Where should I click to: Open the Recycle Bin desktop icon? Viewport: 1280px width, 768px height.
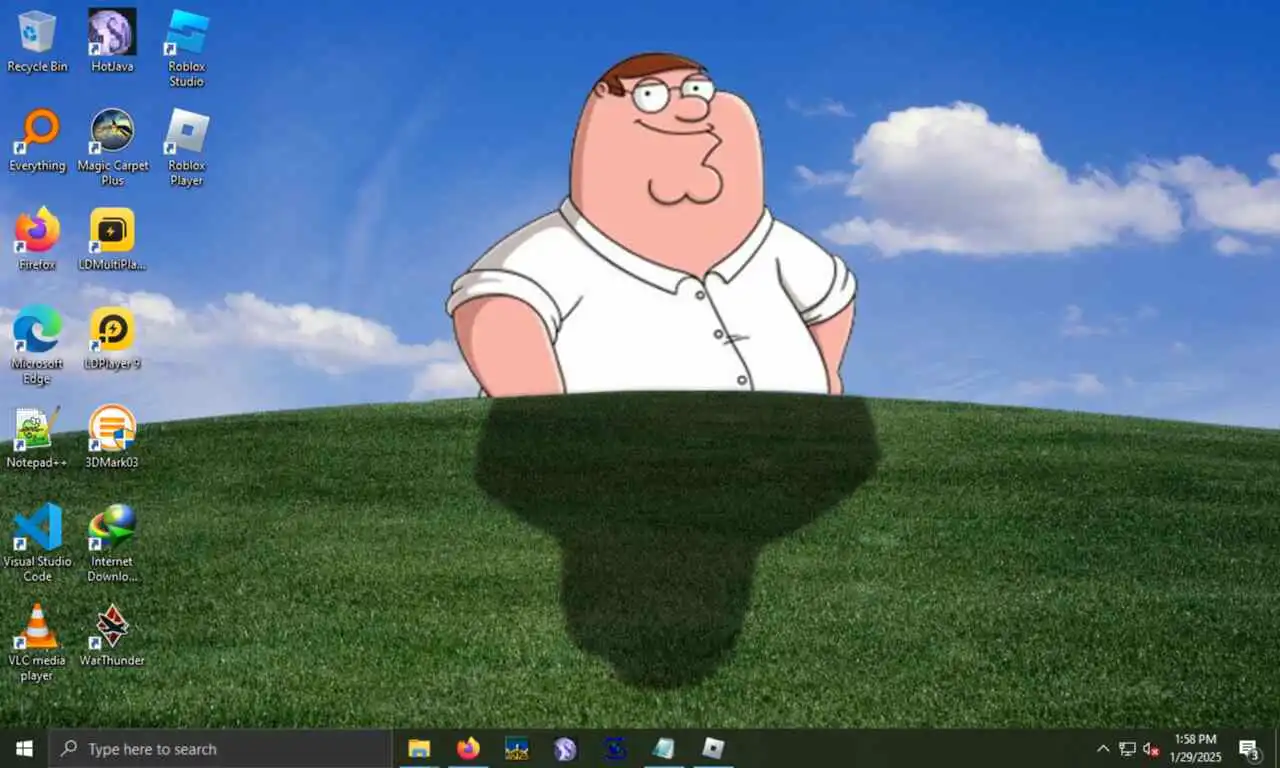point(37,41)
